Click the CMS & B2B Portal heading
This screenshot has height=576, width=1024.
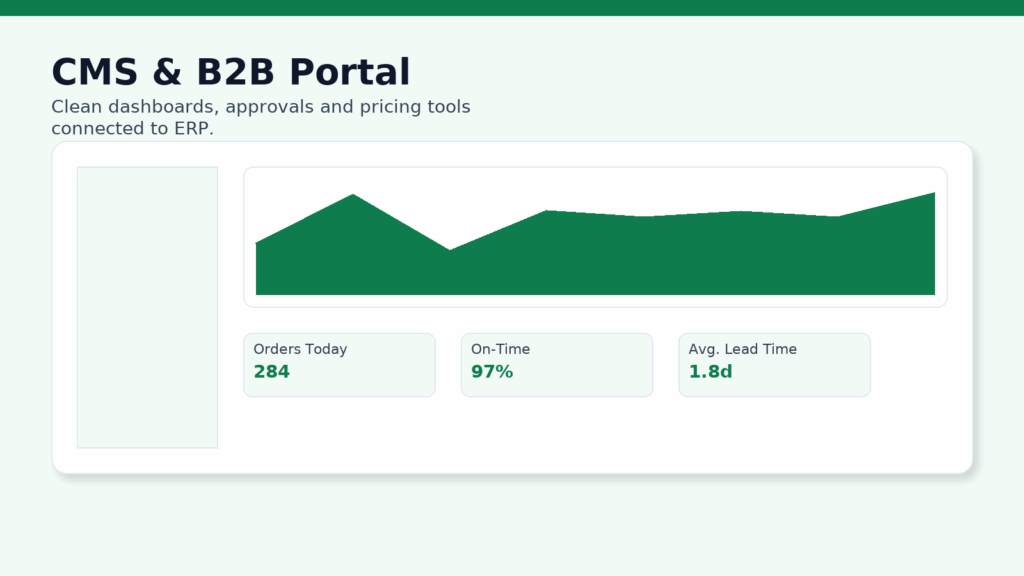(230, 71)
